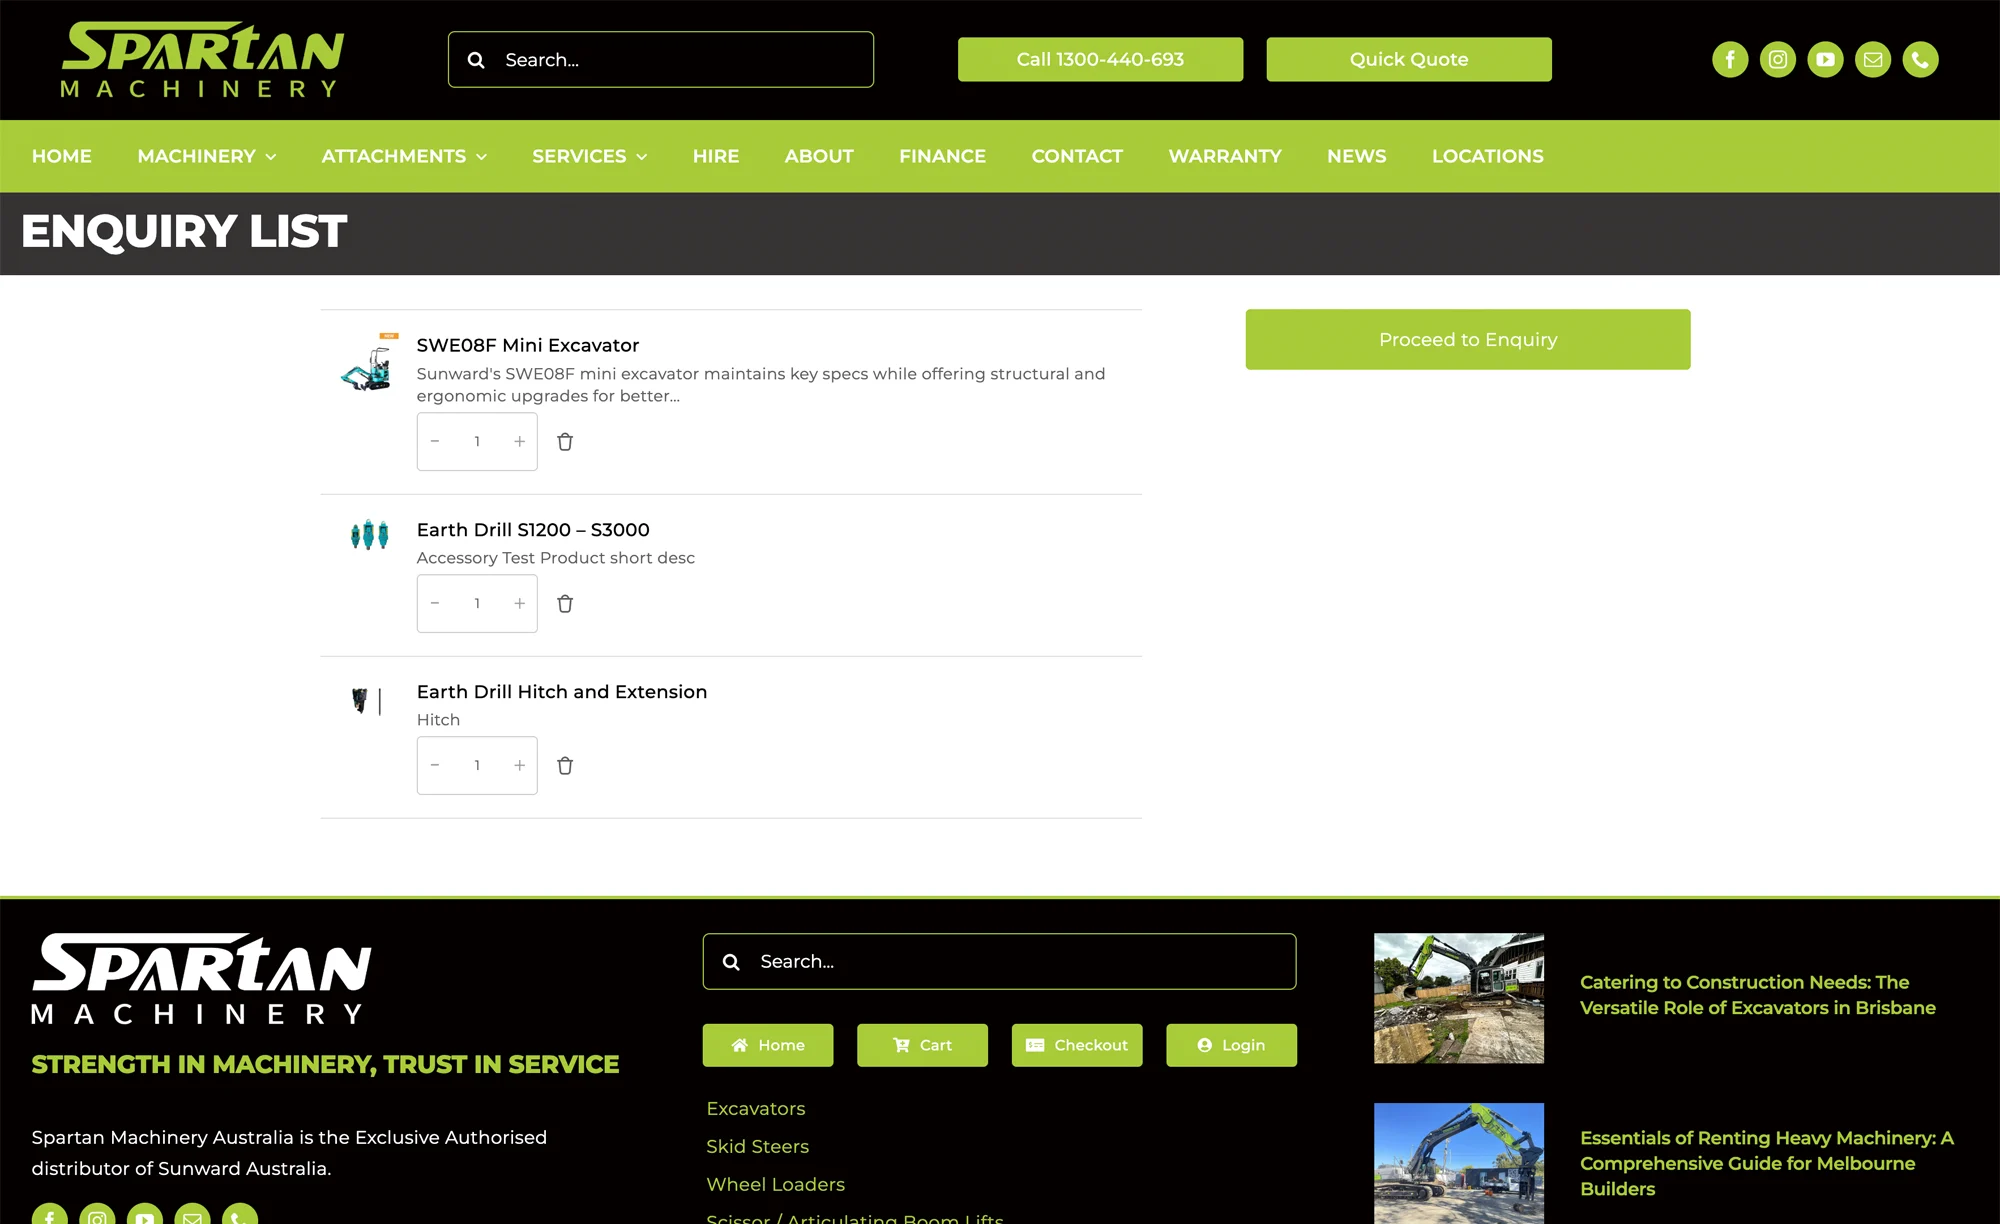Open Brisbane excavators article thumbnail
This screenshot has width=2000, height=1224.
pos(1459,998)
